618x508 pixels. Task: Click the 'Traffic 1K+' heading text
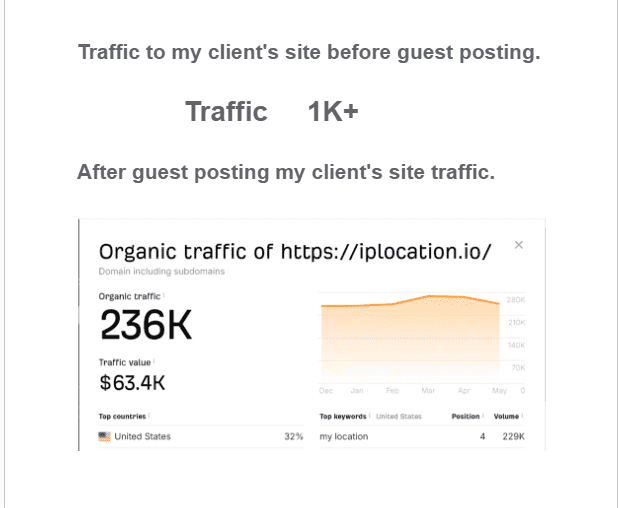272,112
